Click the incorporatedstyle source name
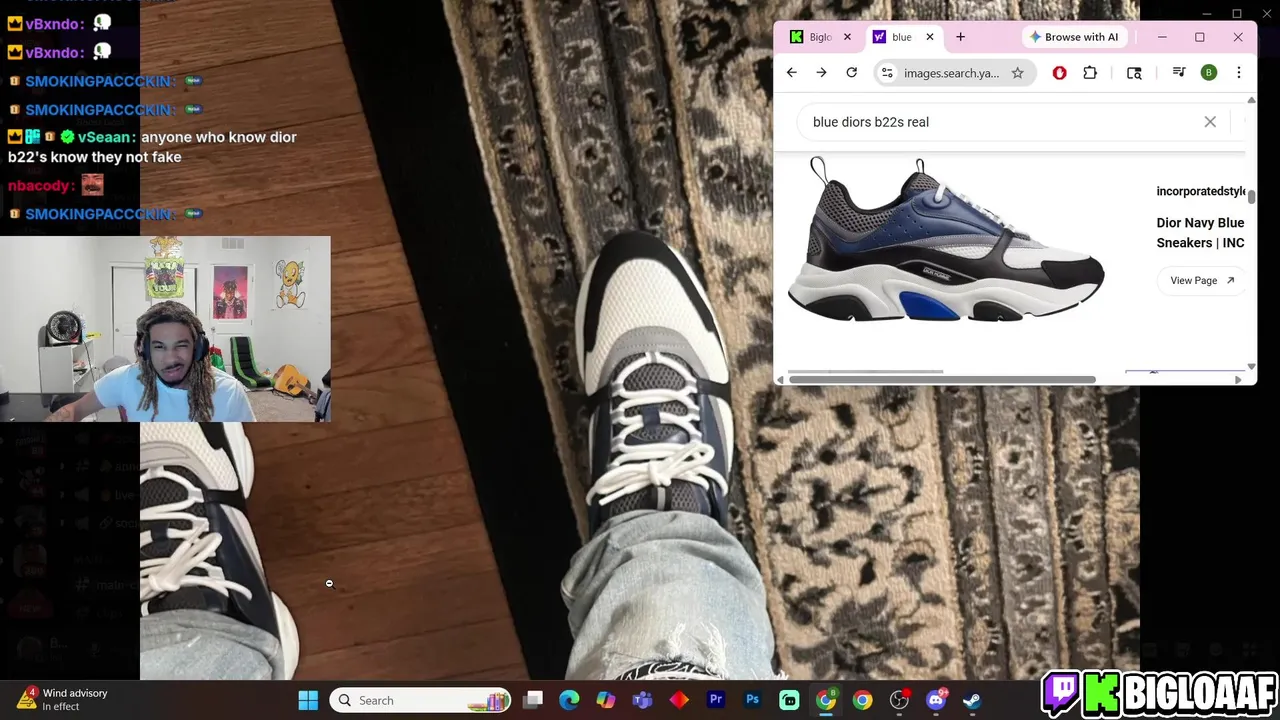The image size is (1280, 720). click(1201, 191)
